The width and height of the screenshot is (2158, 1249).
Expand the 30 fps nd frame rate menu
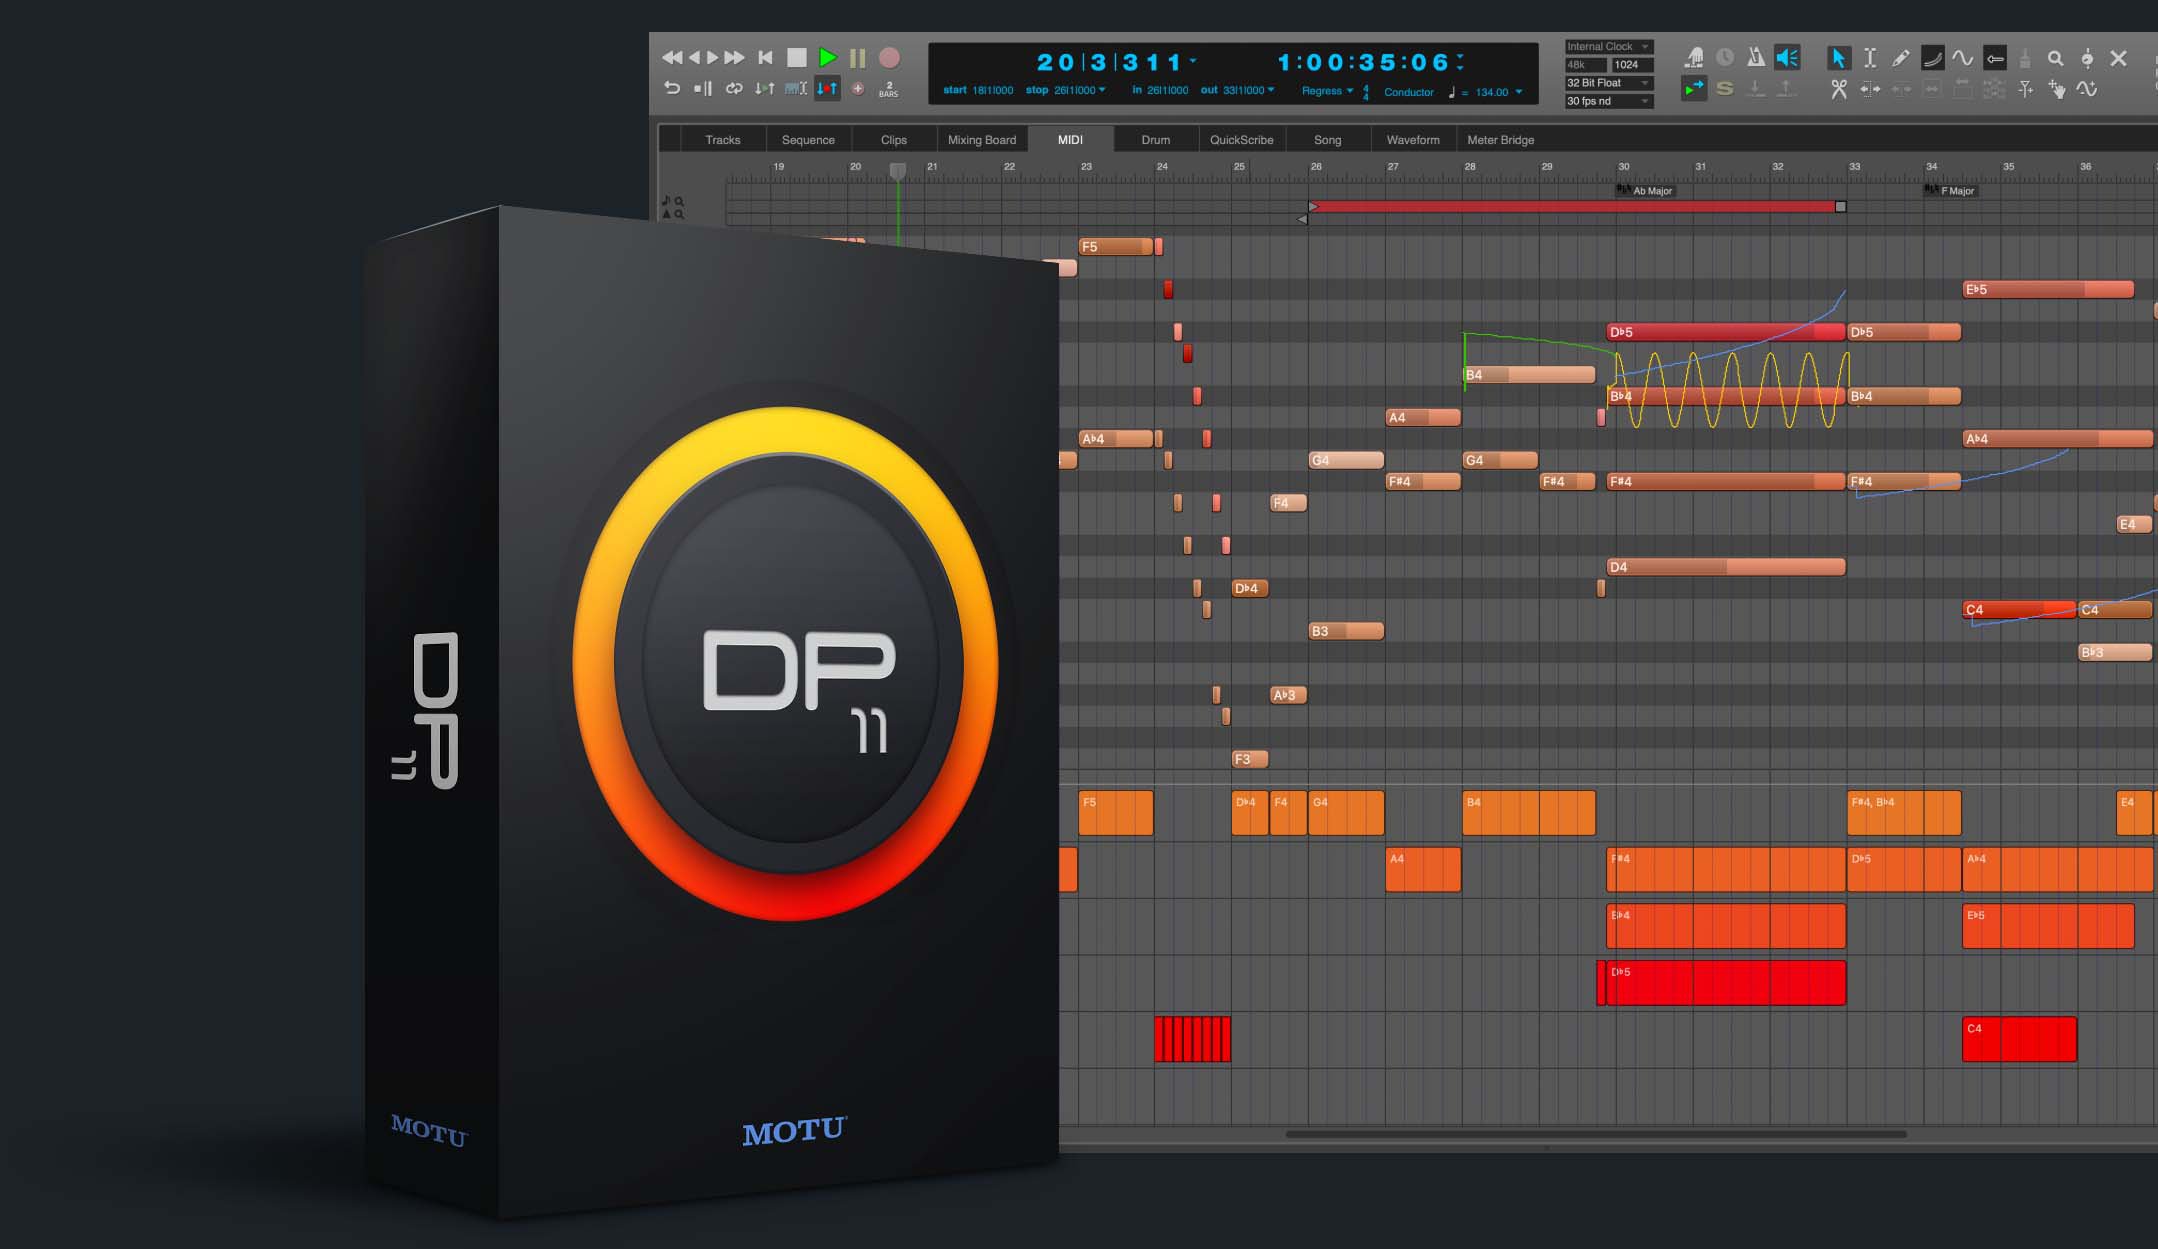click(x=1608, y=101)
